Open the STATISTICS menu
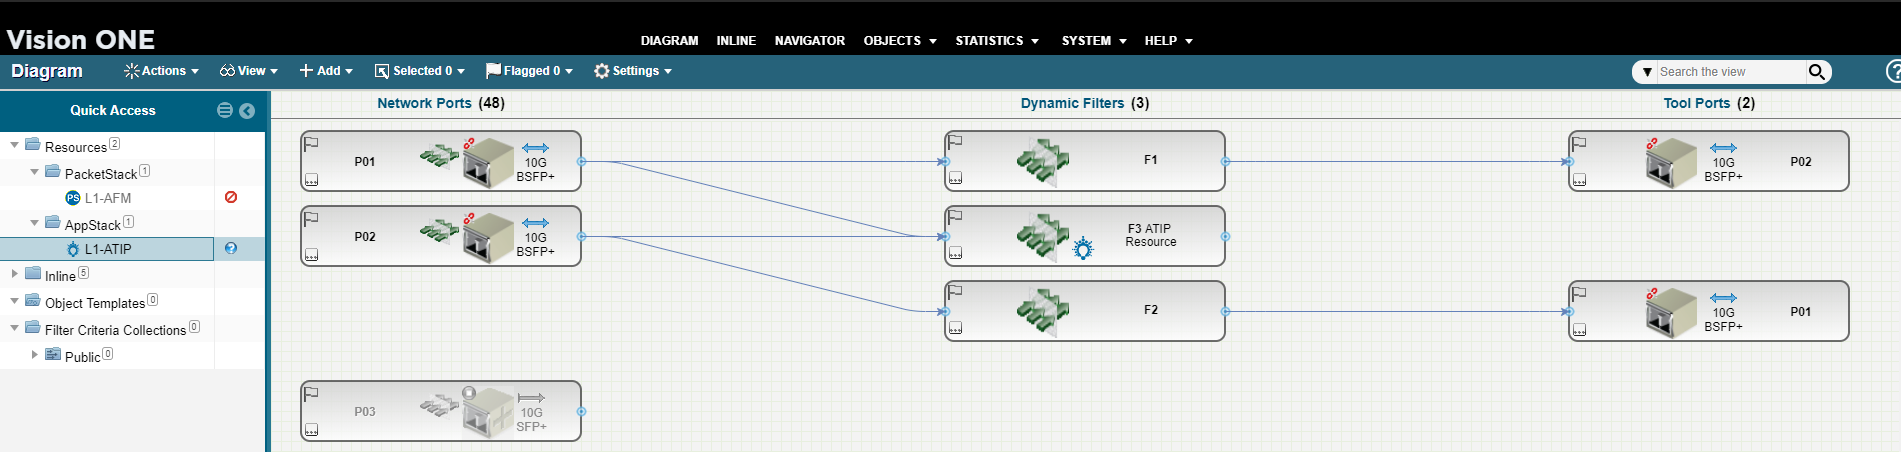 [996, 41]
